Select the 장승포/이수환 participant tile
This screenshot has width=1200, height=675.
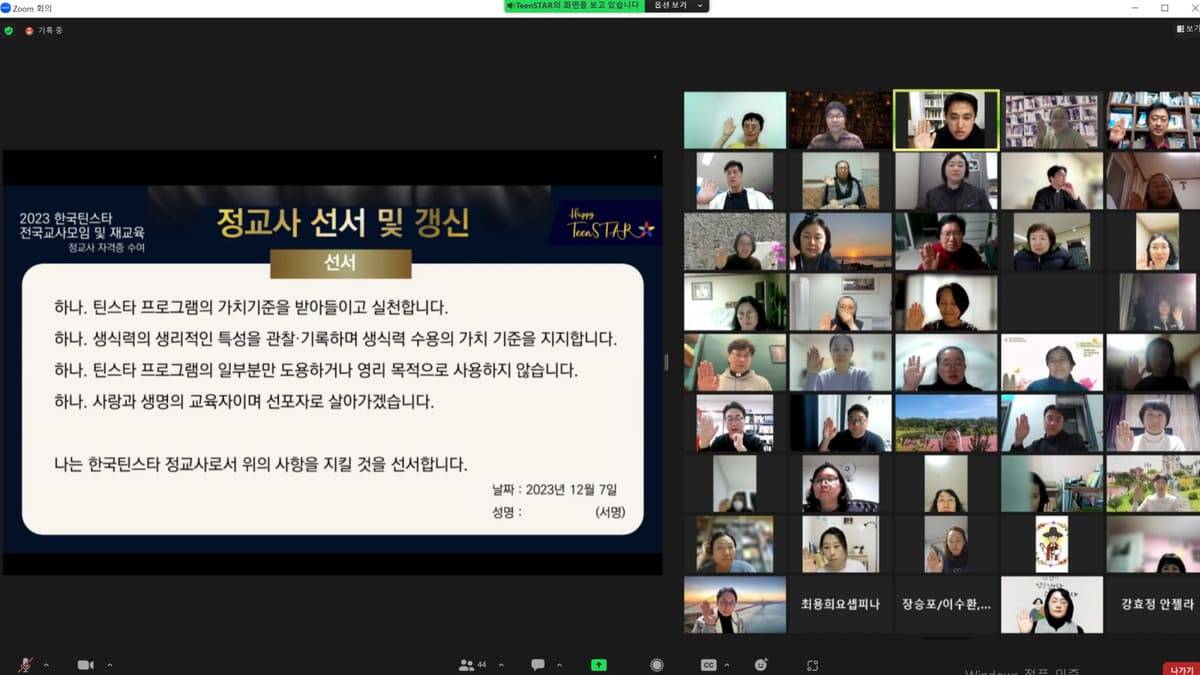click(946, 605)
